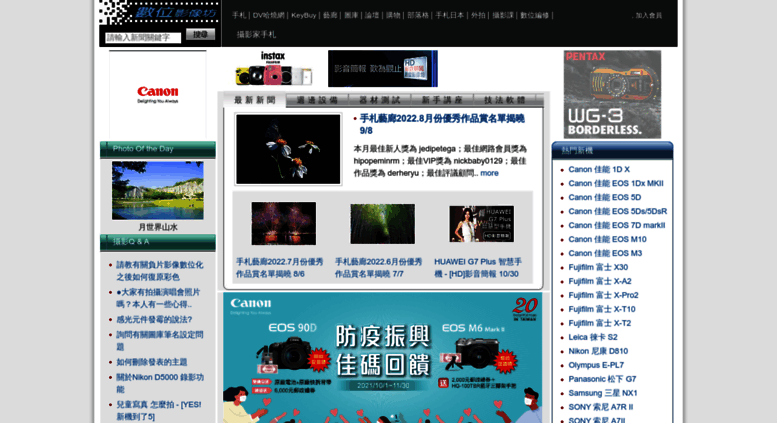Open the 外拍 nav item

[x=478, y=15]
